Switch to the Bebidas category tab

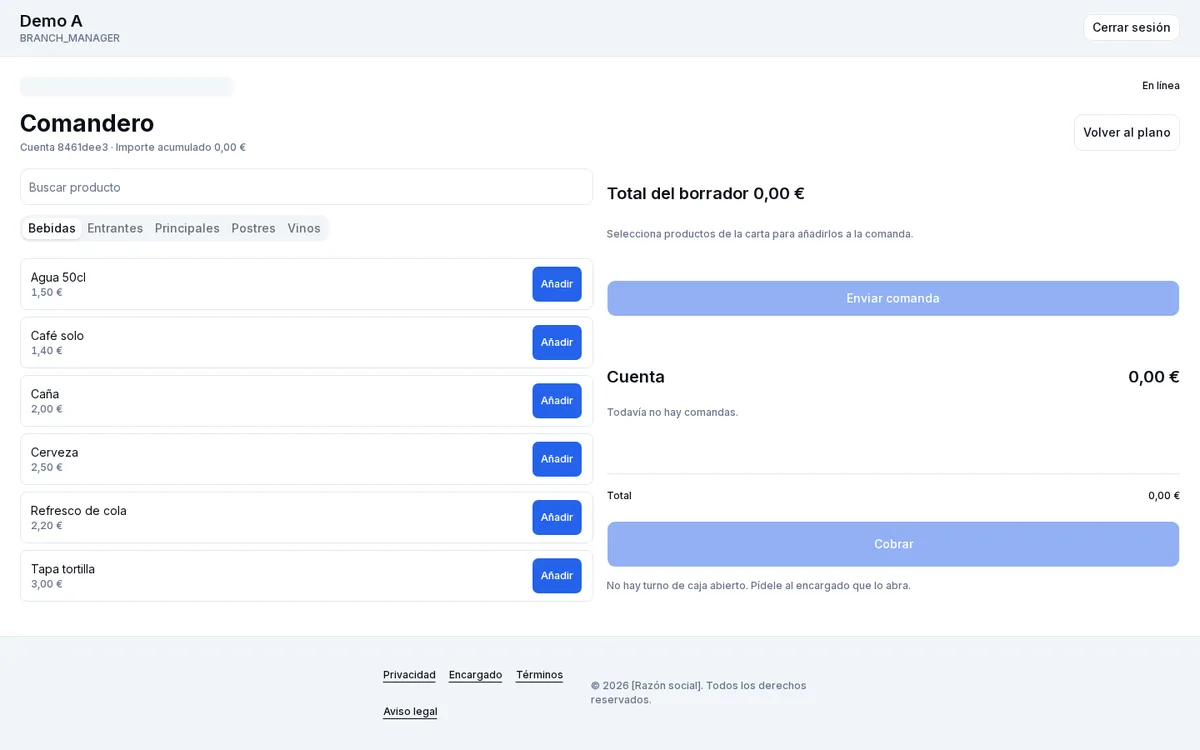point(52,228)
